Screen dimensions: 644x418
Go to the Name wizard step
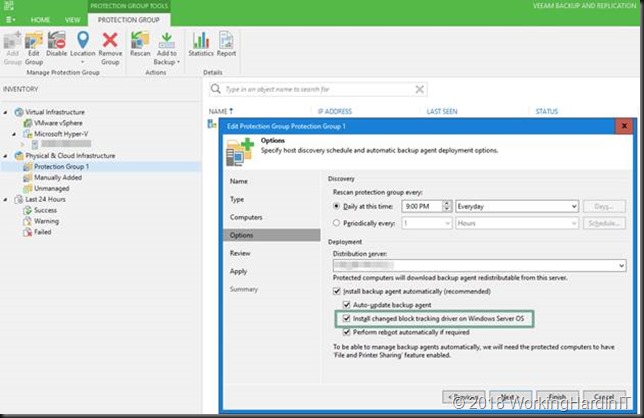[x=239, y=181]
